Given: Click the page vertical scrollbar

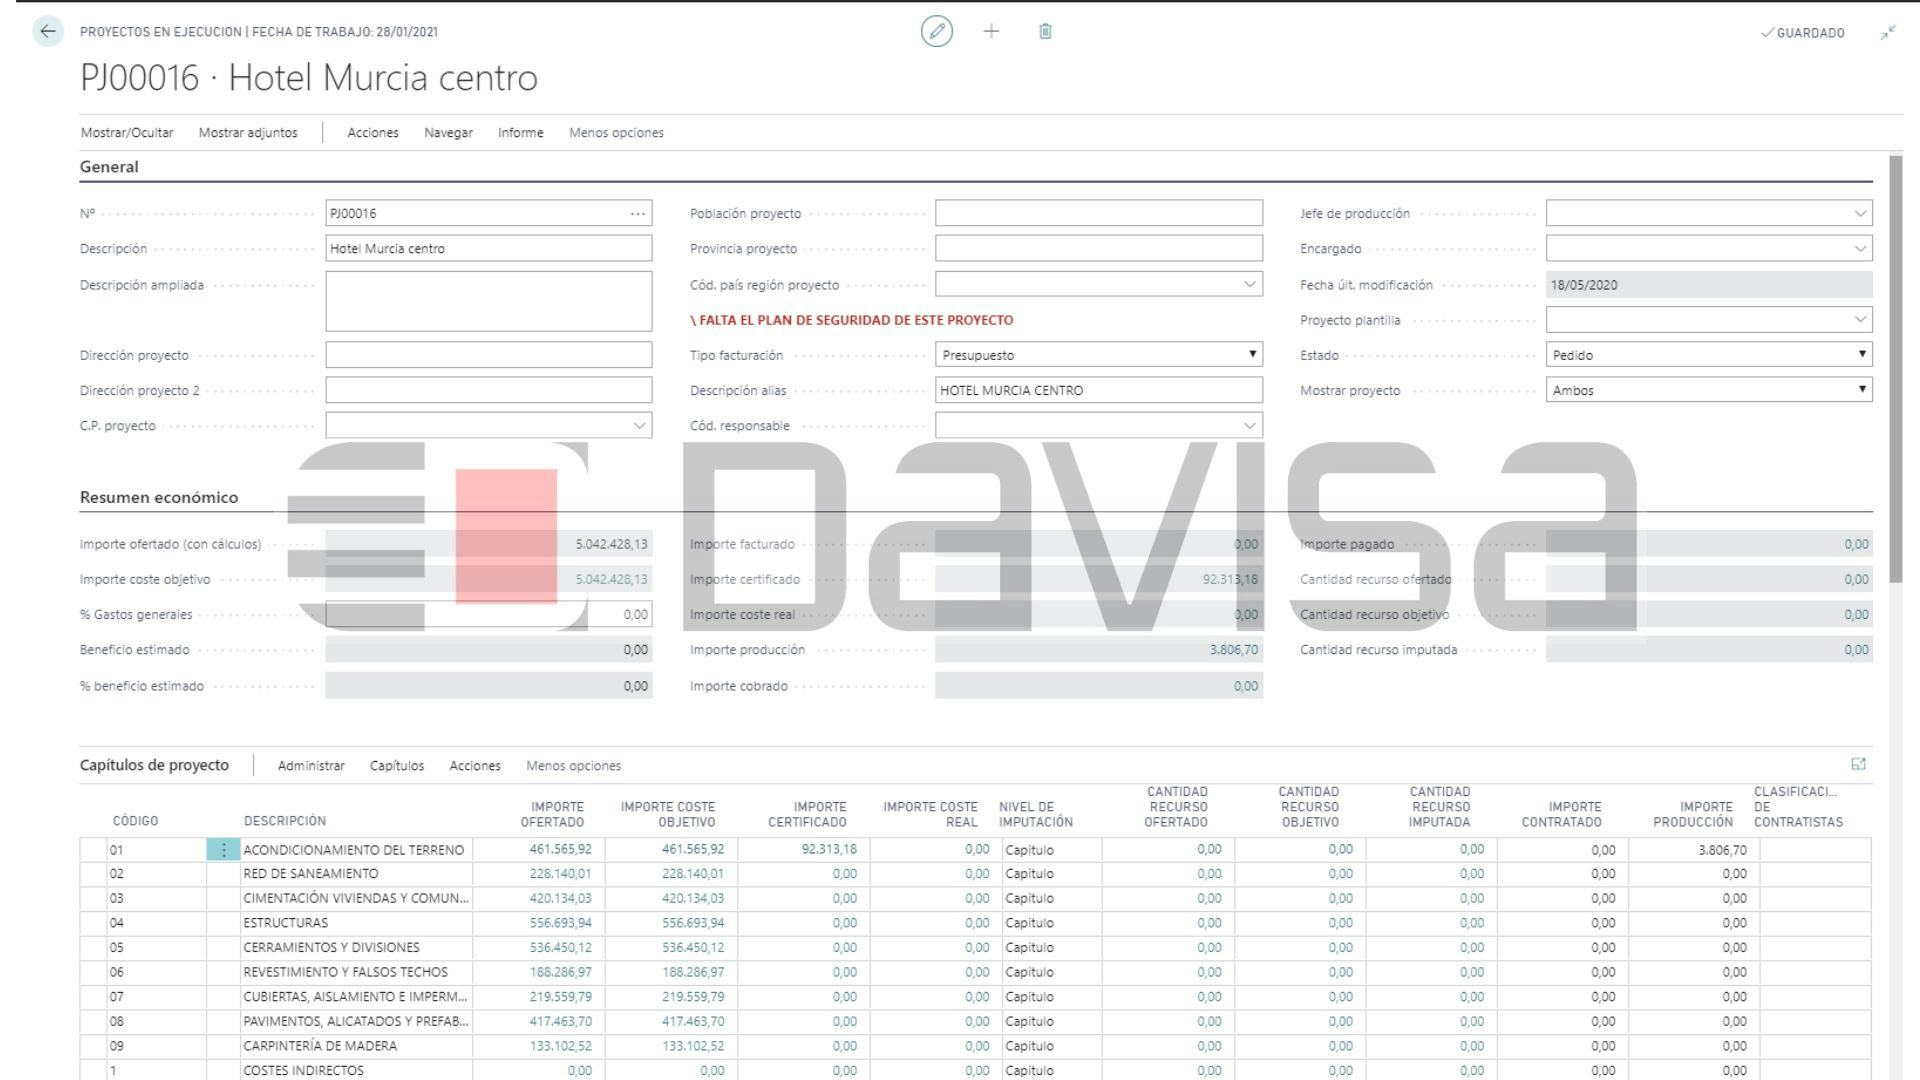Looking at the screenshot, I should (1896, 370).
